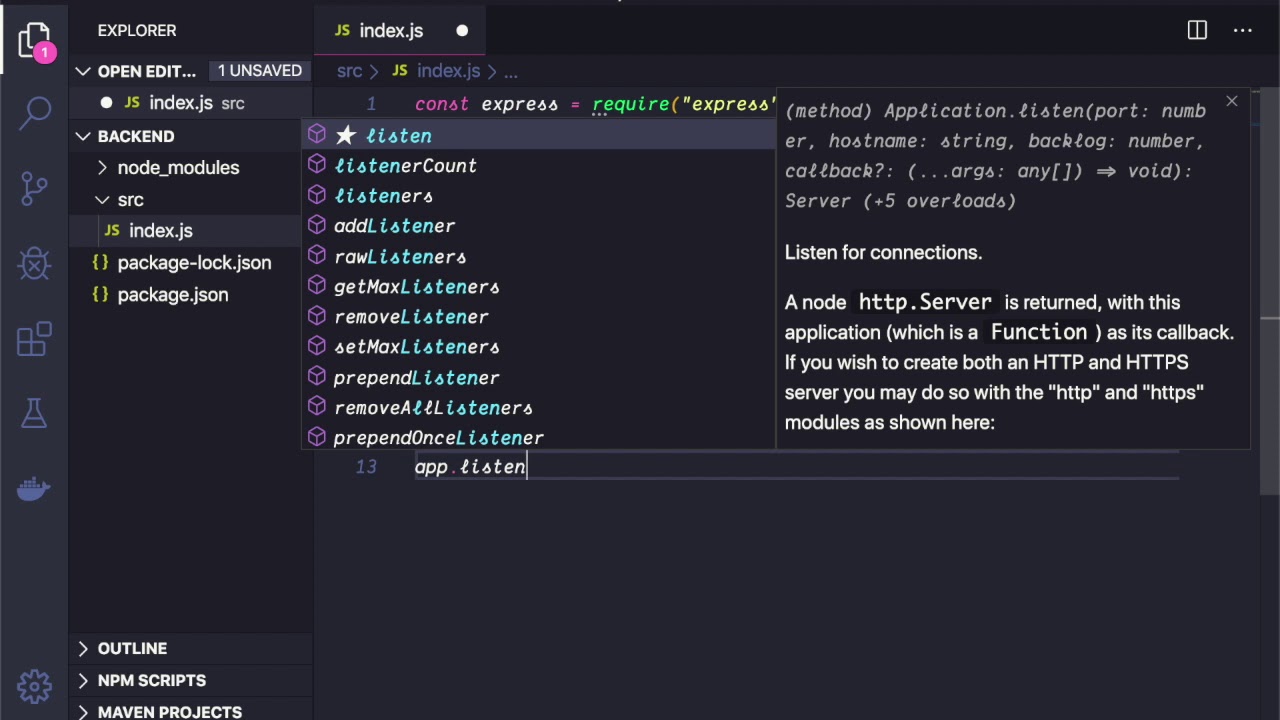Open package.json in the file tree

[172, 295]
